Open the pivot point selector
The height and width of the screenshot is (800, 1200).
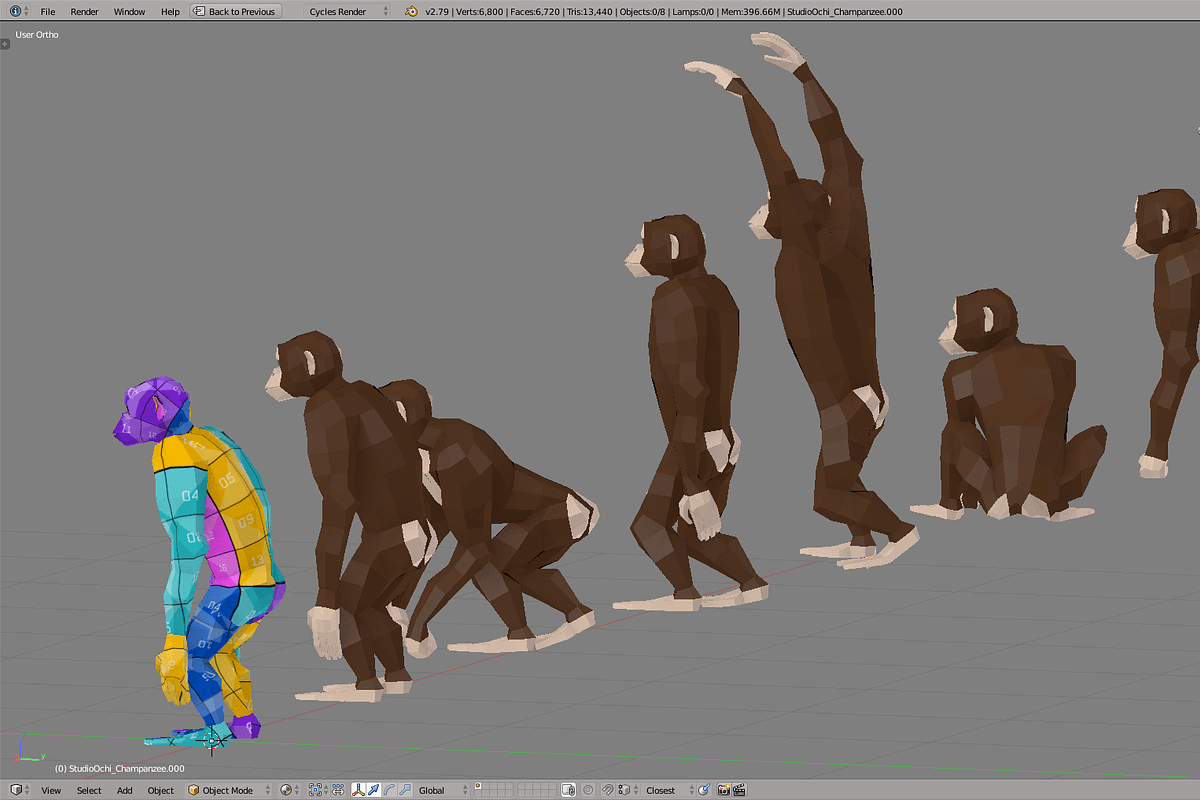pyautogui.click(x=318, y=790)
